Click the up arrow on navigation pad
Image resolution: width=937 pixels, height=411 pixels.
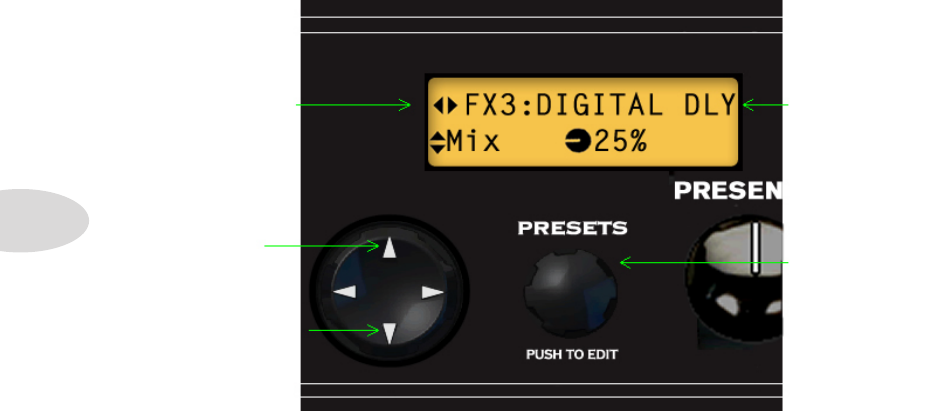(389, 247)
